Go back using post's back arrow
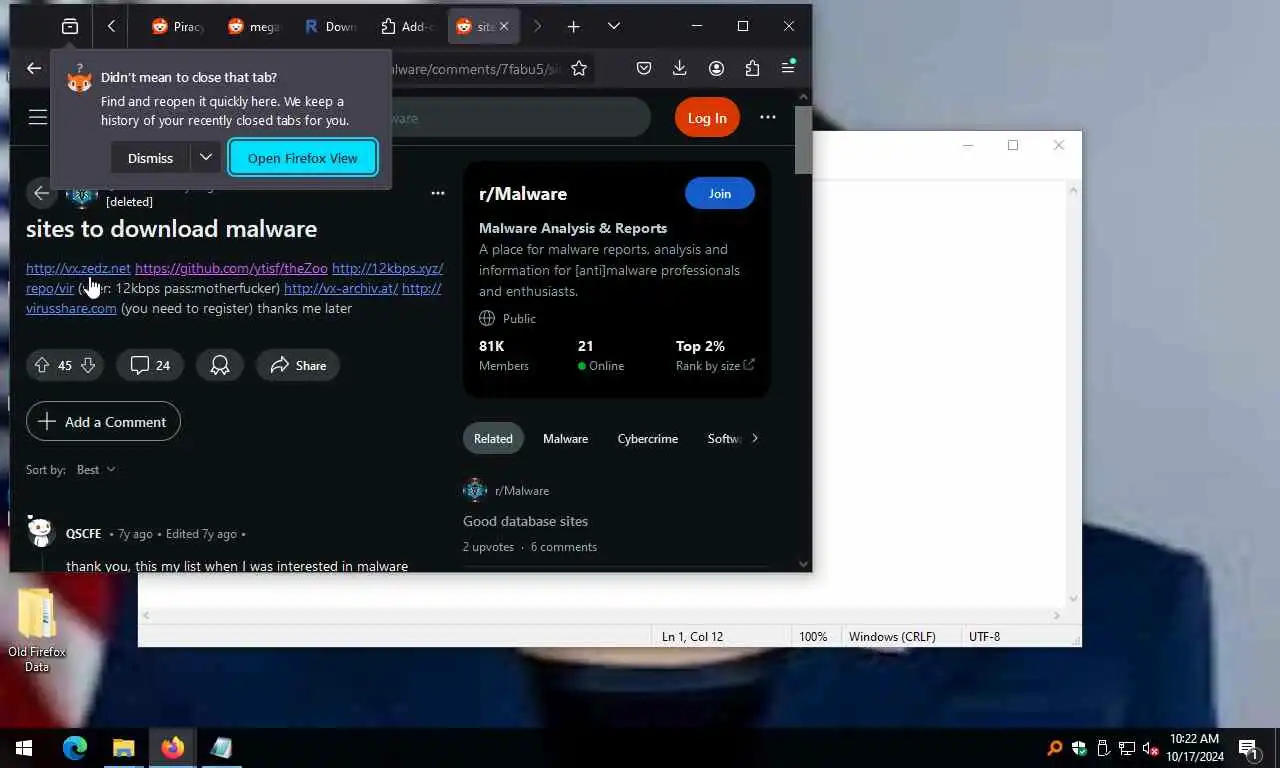 (41, 193)
